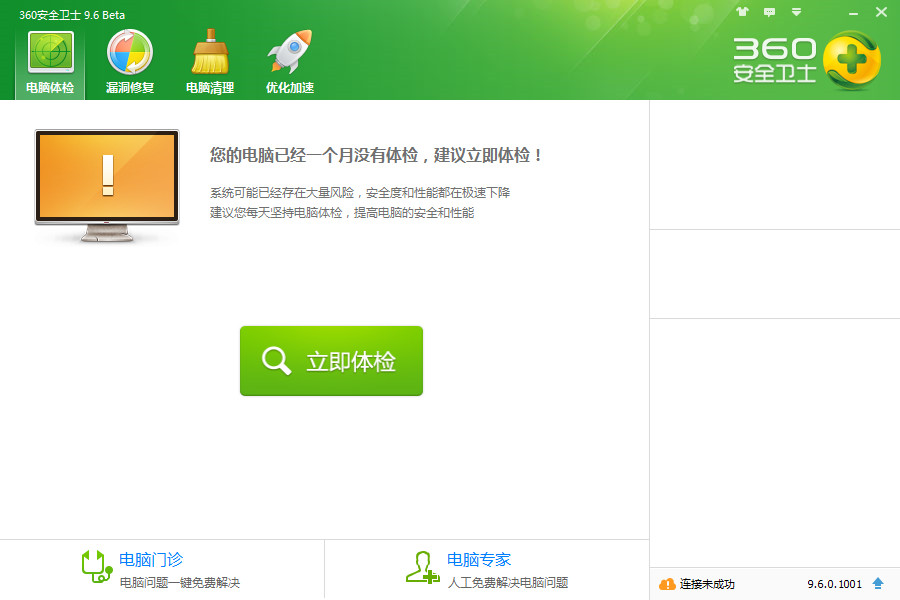Click the stethoscope icon beside 电脑门诊

[x=97, y=565]
